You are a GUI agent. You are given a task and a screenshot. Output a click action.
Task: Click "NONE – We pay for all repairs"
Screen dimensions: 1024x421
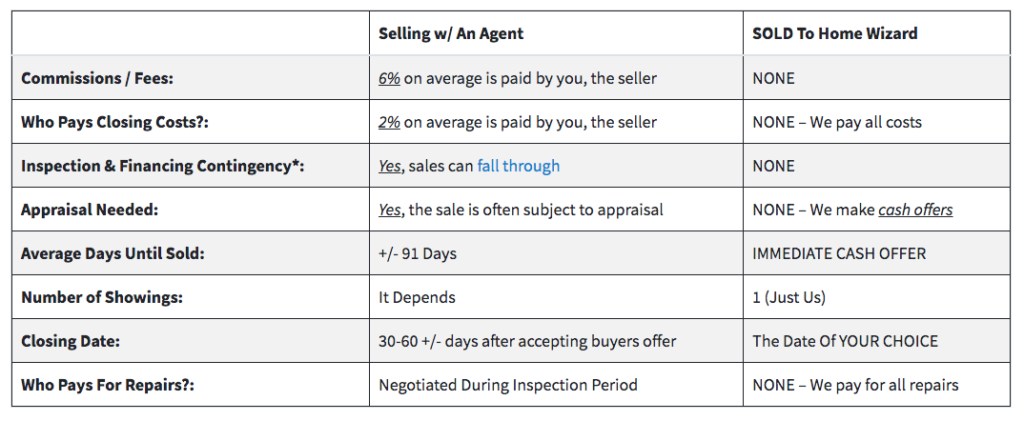pos(856,385)
